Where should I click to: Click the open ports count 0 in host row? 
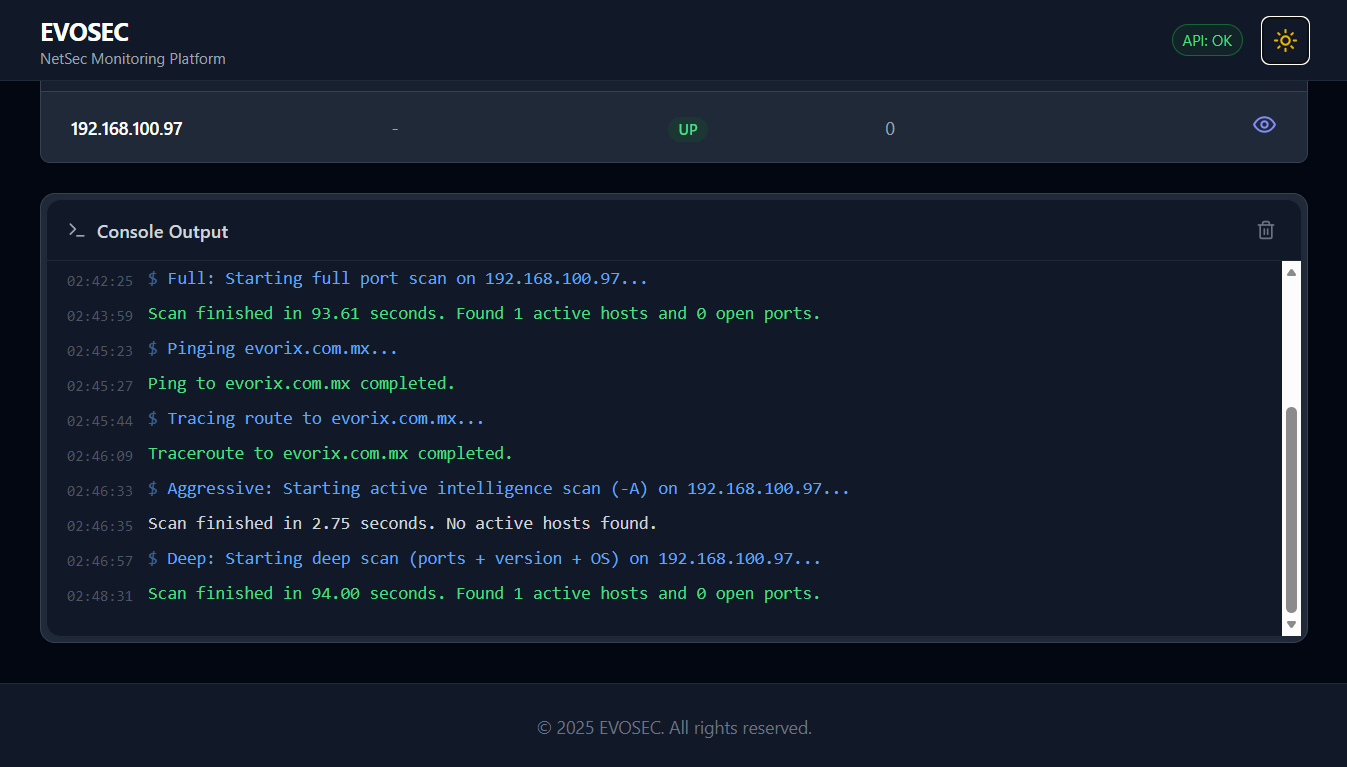click(x=889, y=130)
